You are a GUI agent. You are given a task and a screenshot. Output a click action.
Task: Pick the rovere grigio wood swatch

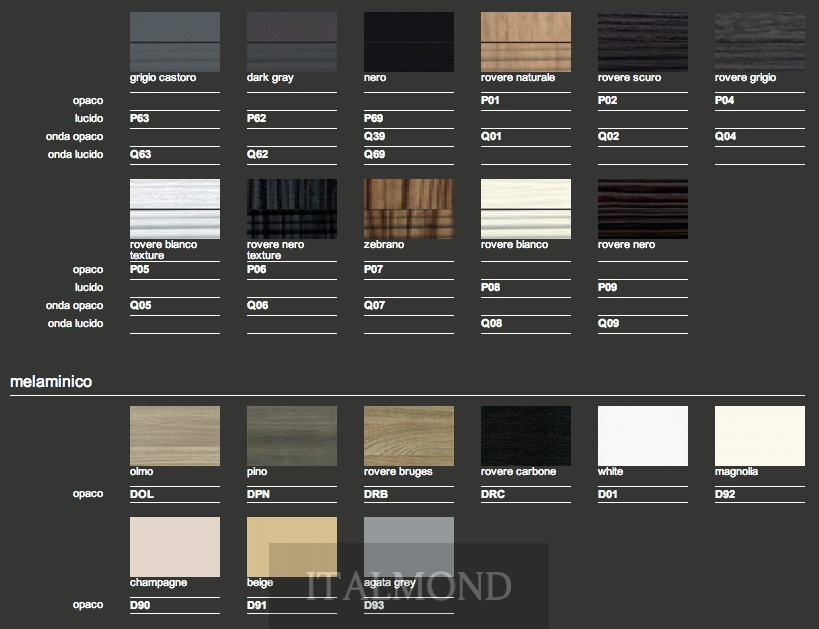pos(759,42)
